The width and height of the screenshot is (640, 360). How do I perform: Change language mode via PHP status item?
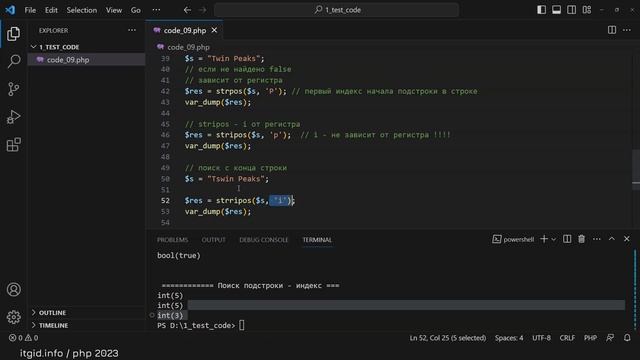click(x=590, y=338)
